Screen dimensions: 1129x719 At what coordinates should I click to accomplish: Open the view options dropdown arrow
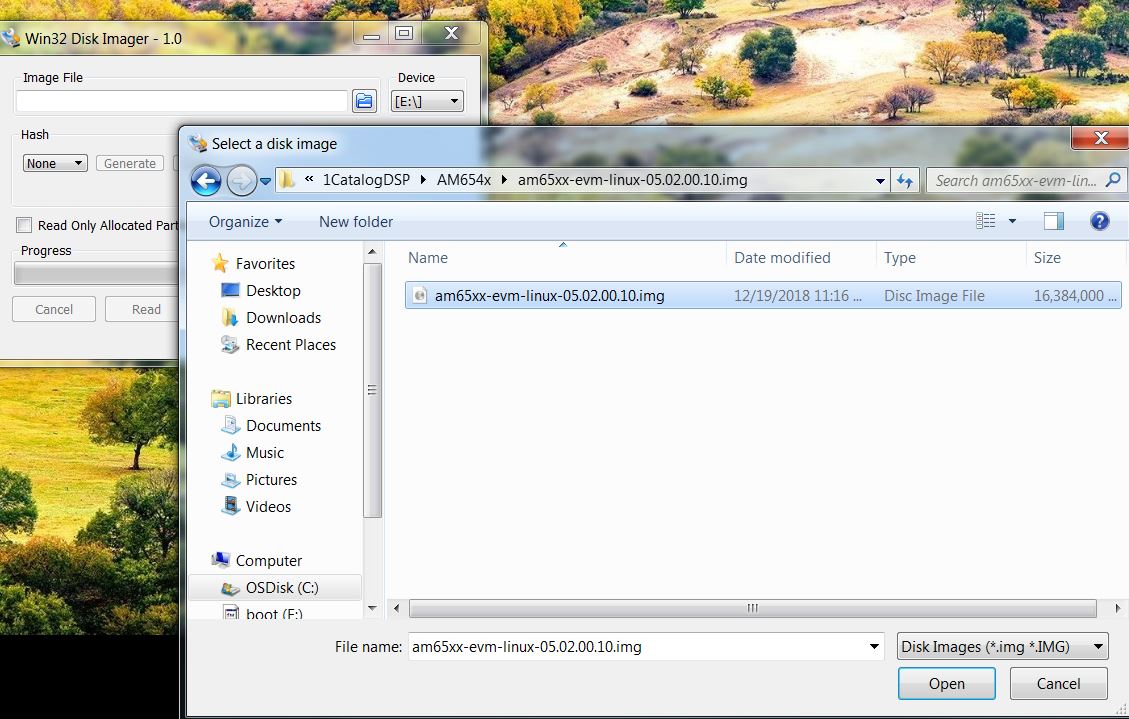[x=1012, y=221]
